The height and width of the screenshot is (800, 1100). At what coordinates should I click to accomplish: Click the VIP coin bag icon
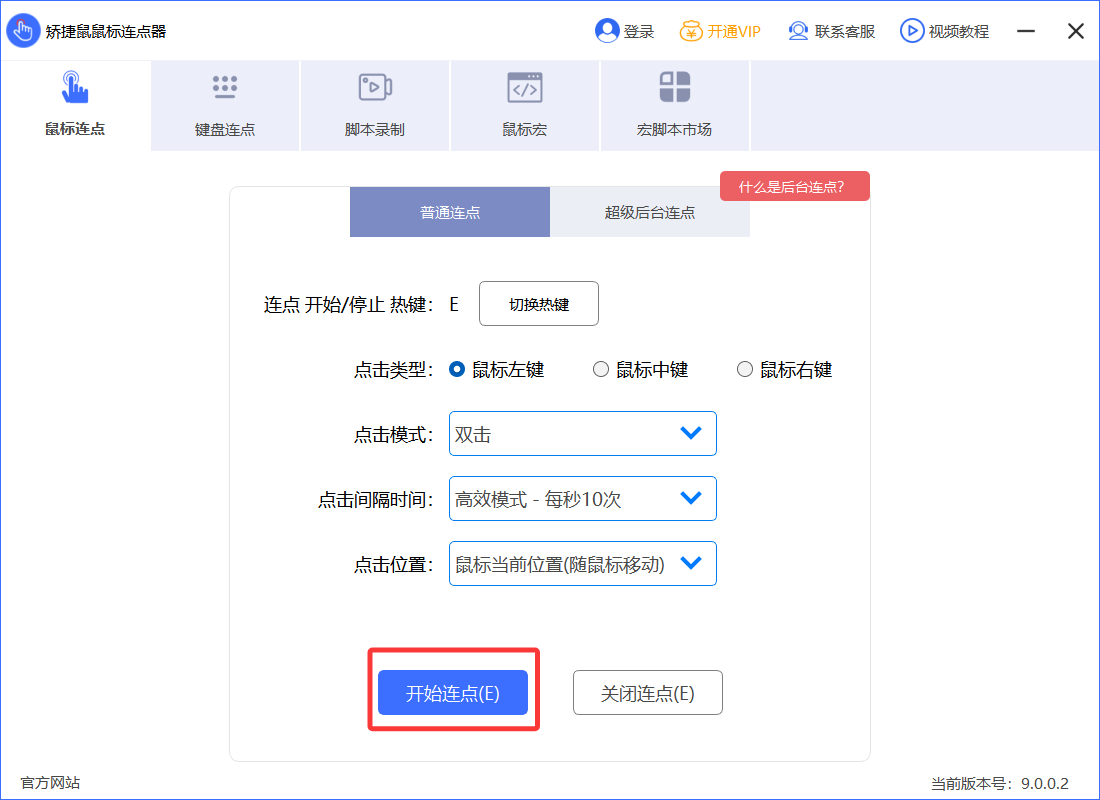pos(691,31)
